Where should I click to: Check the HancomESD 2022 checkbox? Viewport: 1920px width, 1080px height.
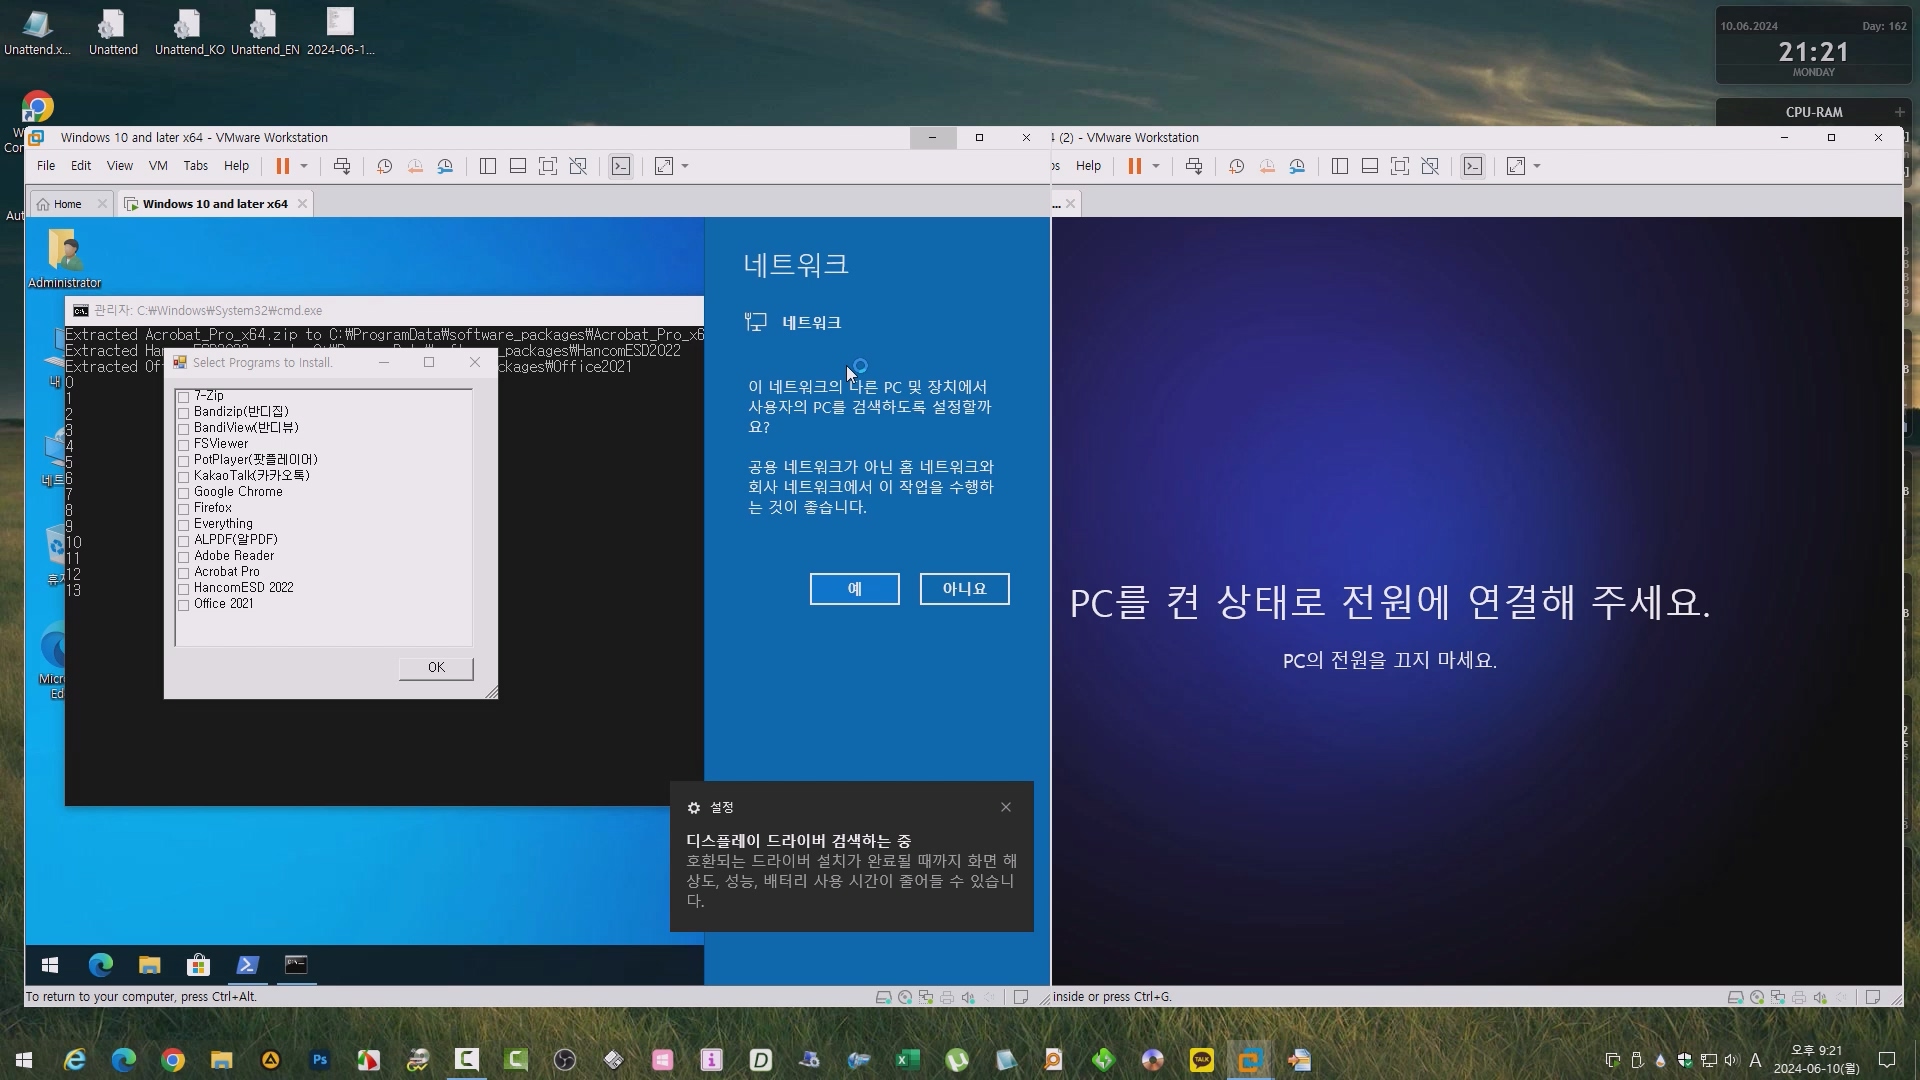click(x=184, y=589)
